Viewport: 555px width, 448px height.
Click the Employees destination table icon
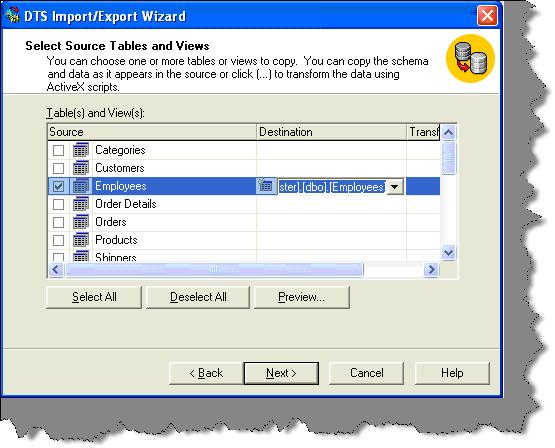tap(265, 186)
